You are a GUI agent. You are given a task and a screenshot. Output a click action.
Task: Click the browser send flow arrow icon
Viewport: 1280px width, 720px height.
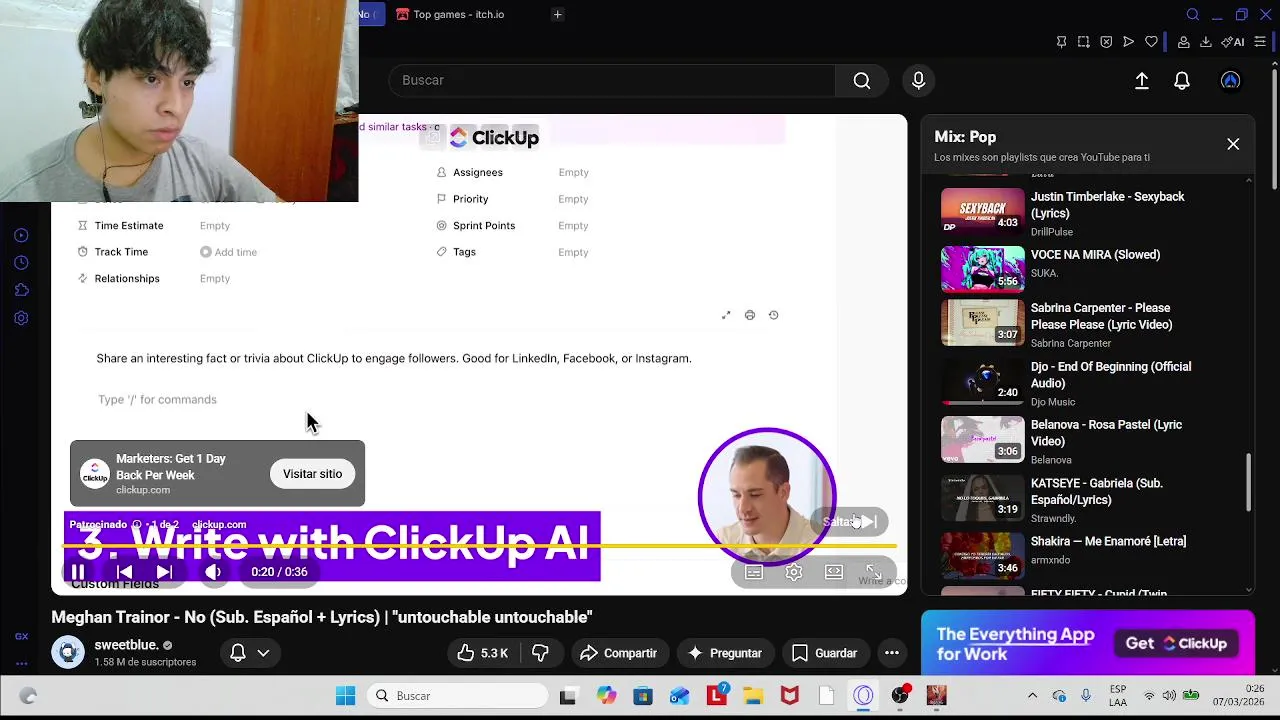click(1129, 42)
